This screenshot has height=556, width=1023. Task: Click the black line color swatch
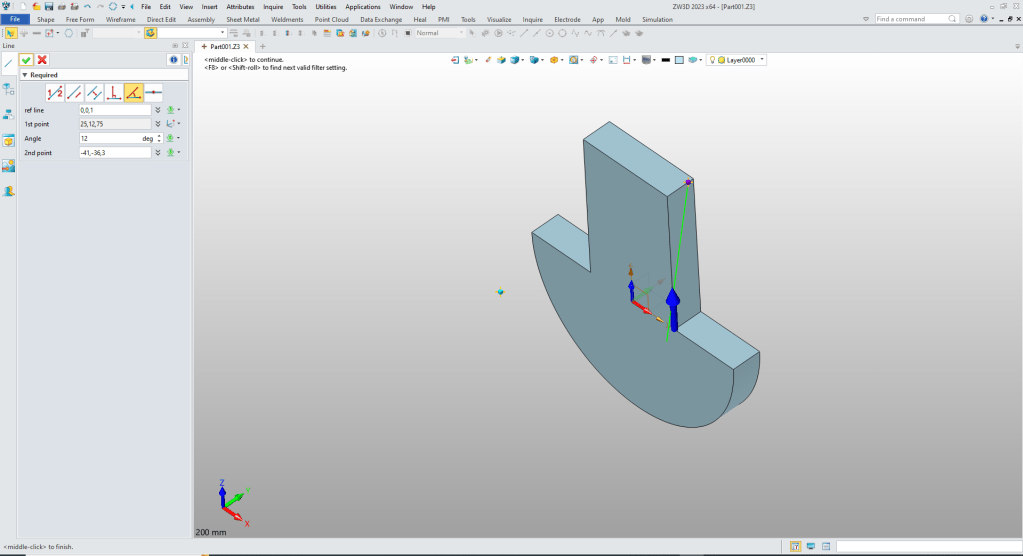click(665, 60)
